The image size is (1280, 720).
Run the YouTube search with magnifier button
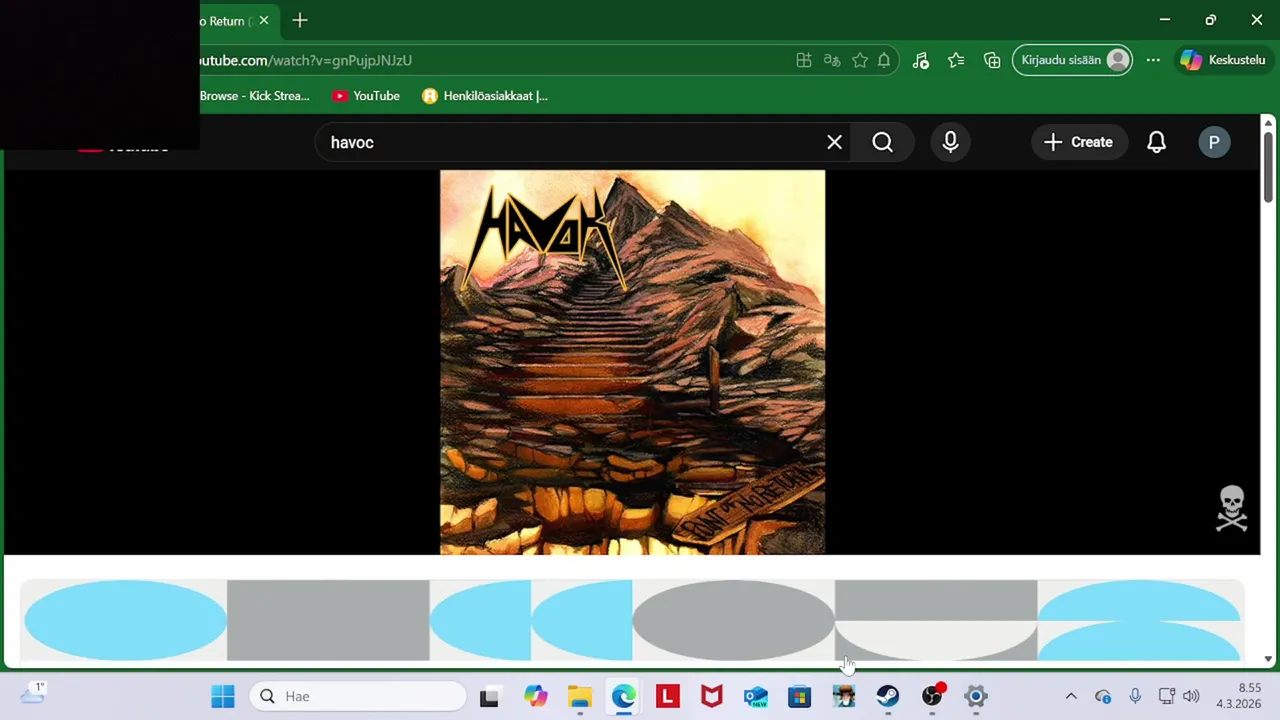(882, 142)
